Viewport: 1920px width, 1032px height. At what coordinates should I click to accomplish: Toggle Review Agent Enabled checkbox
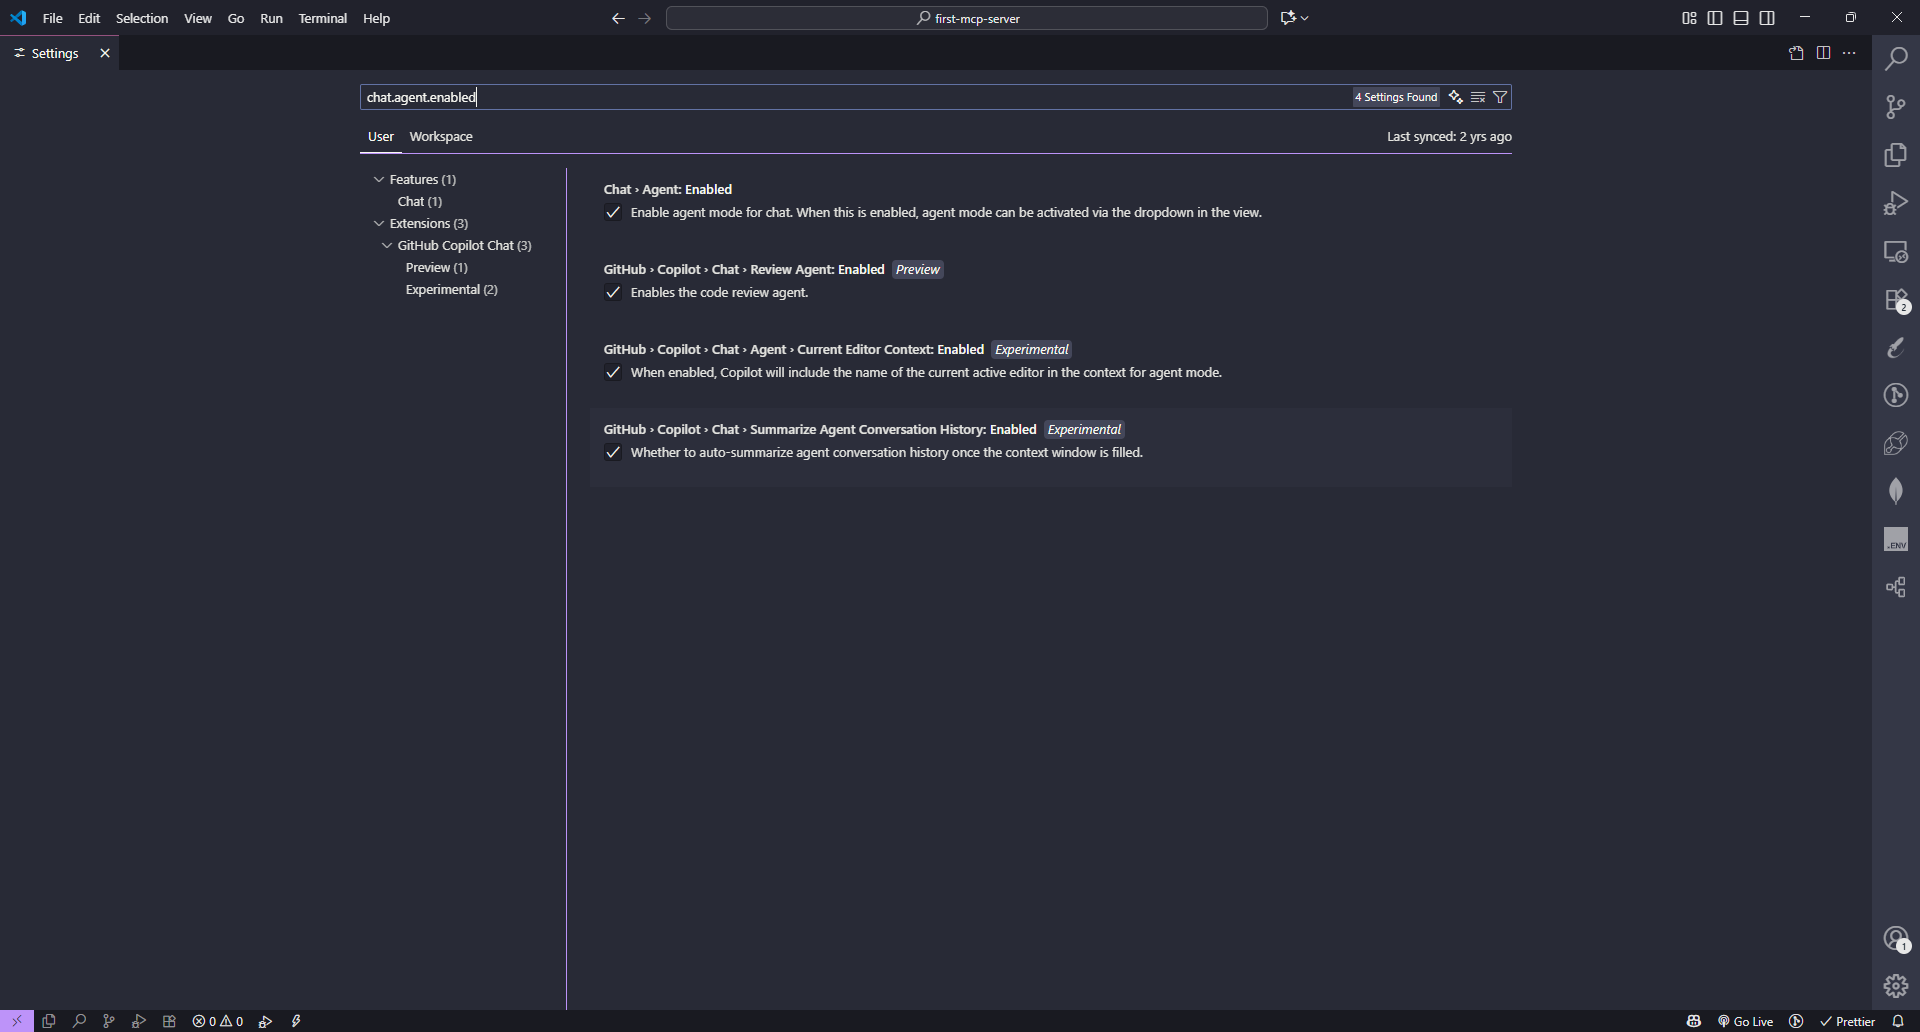[613, 292]
